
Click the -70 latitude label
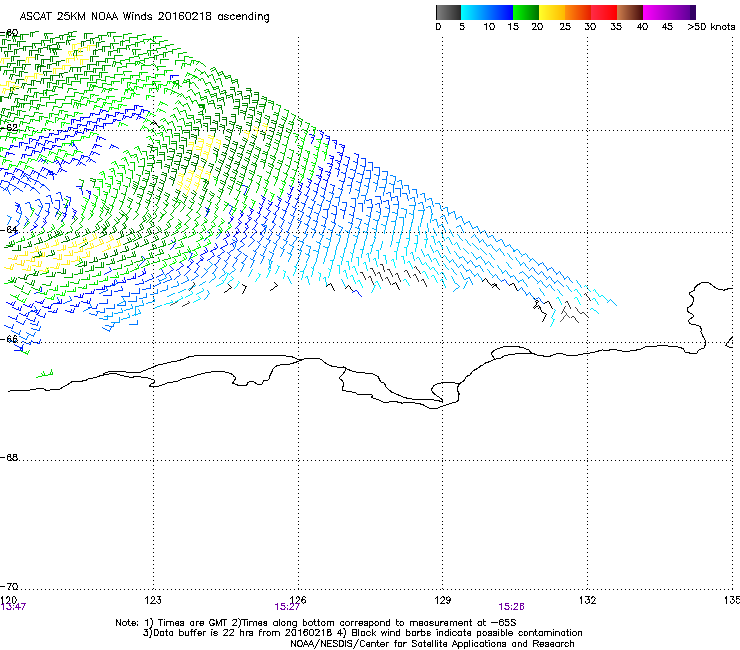click(x=9, y=586)
